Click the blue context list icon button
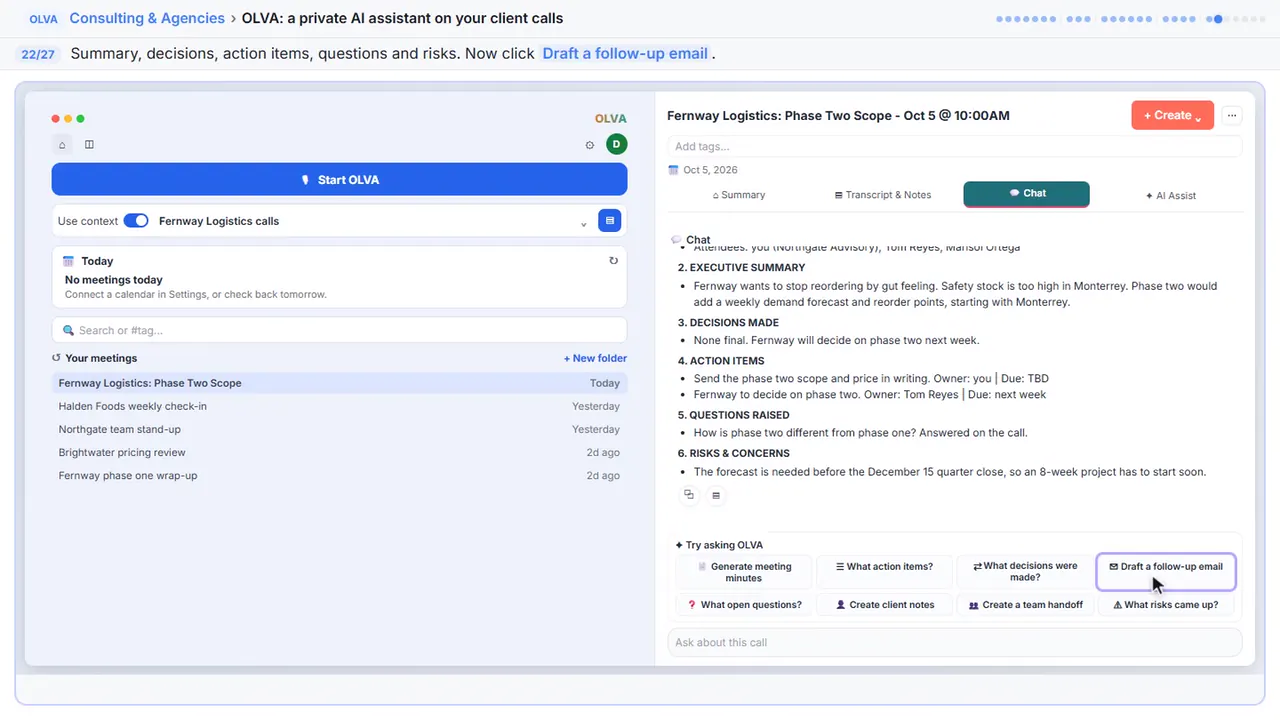 609,221
